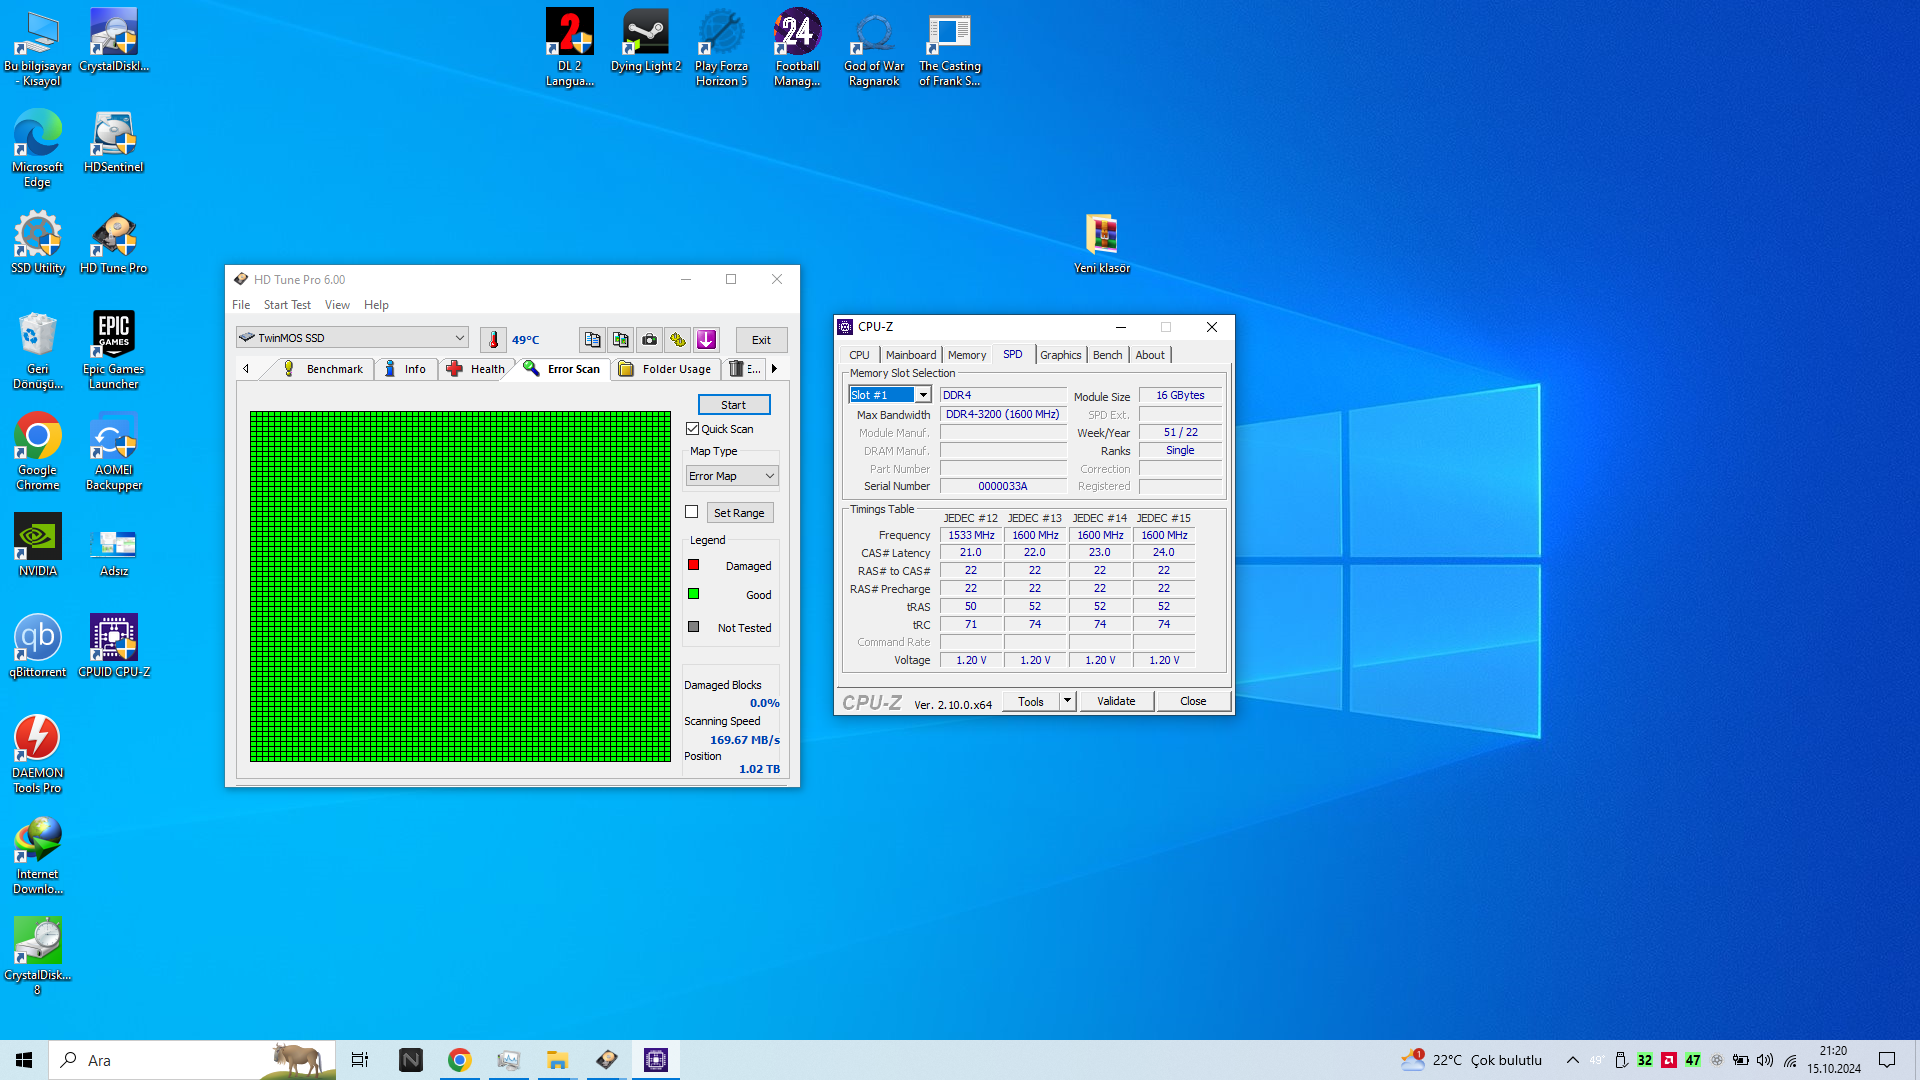The image size is (1920, 1080).
Task: Open the Error Map type dropdown
Action: [769, 476]
